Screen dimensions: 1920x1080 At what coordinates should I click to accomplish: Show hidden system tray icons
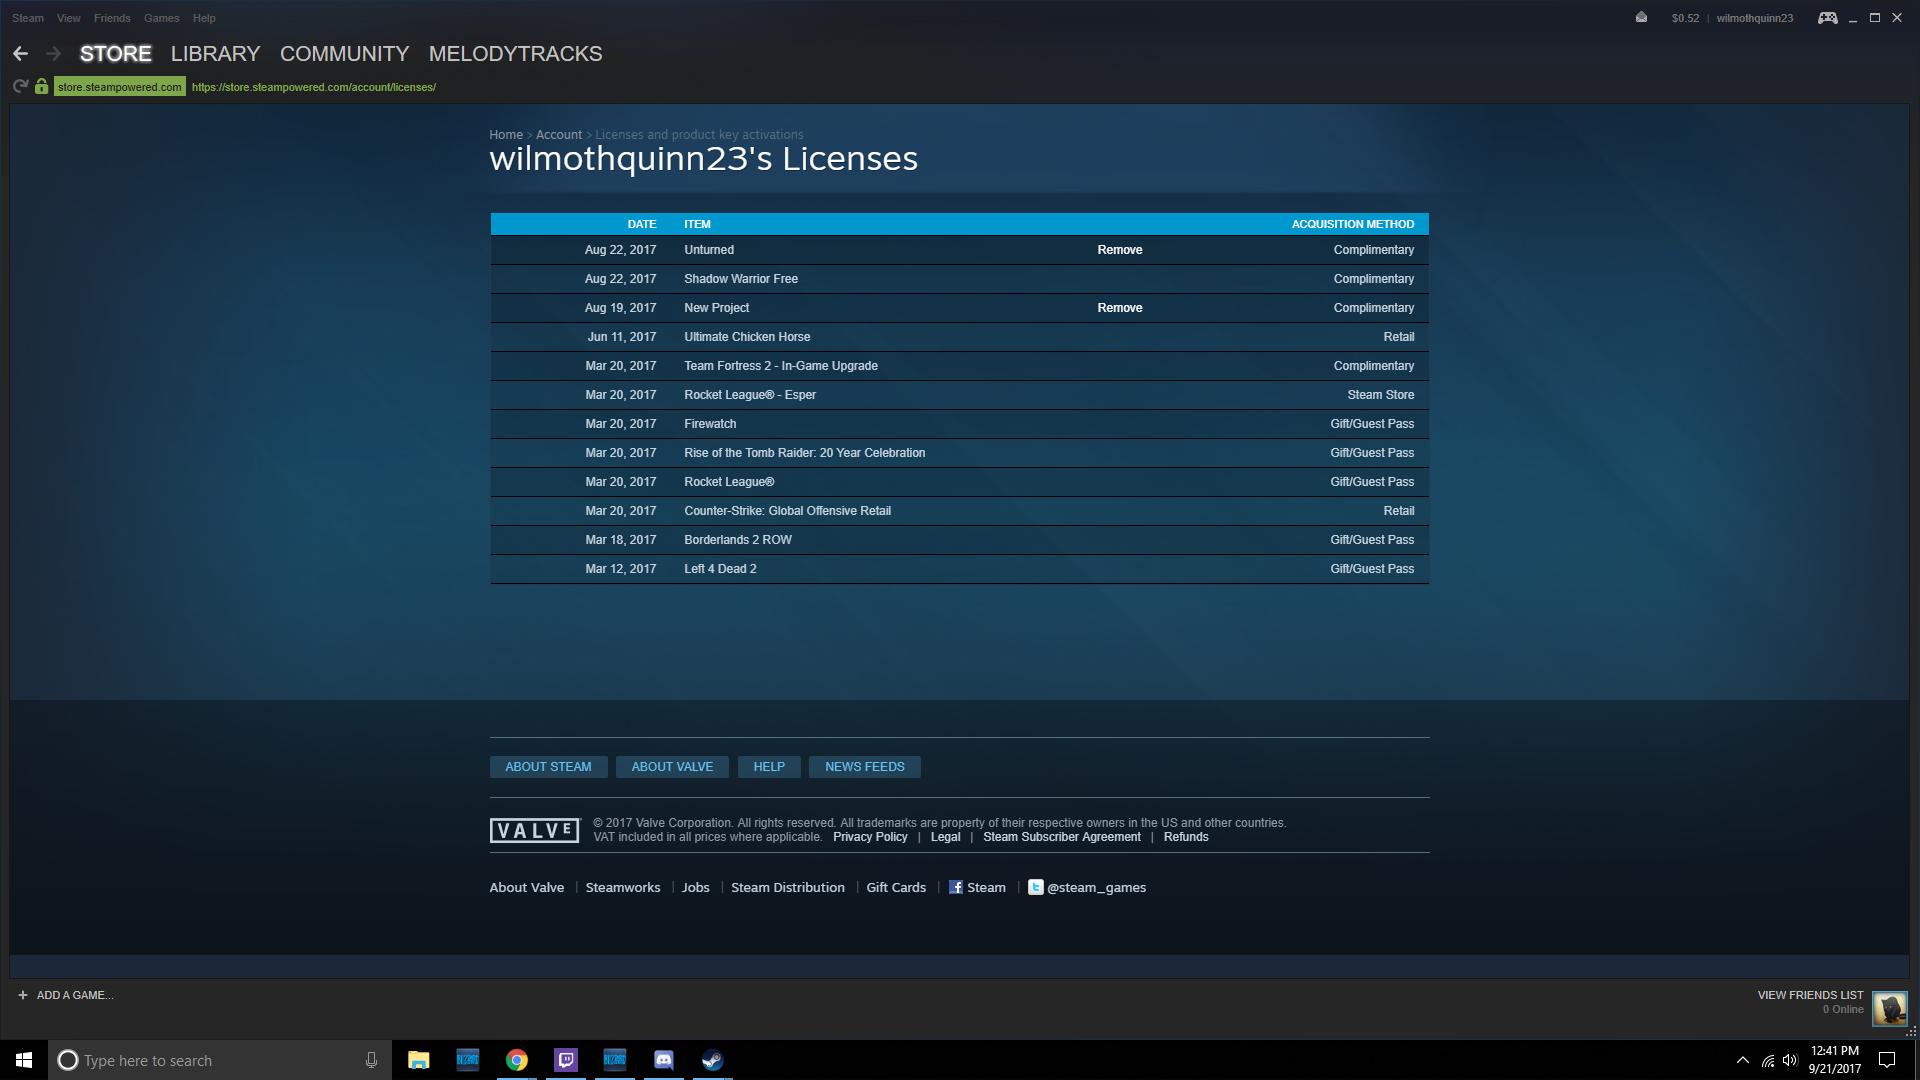pos(1742,1060)
